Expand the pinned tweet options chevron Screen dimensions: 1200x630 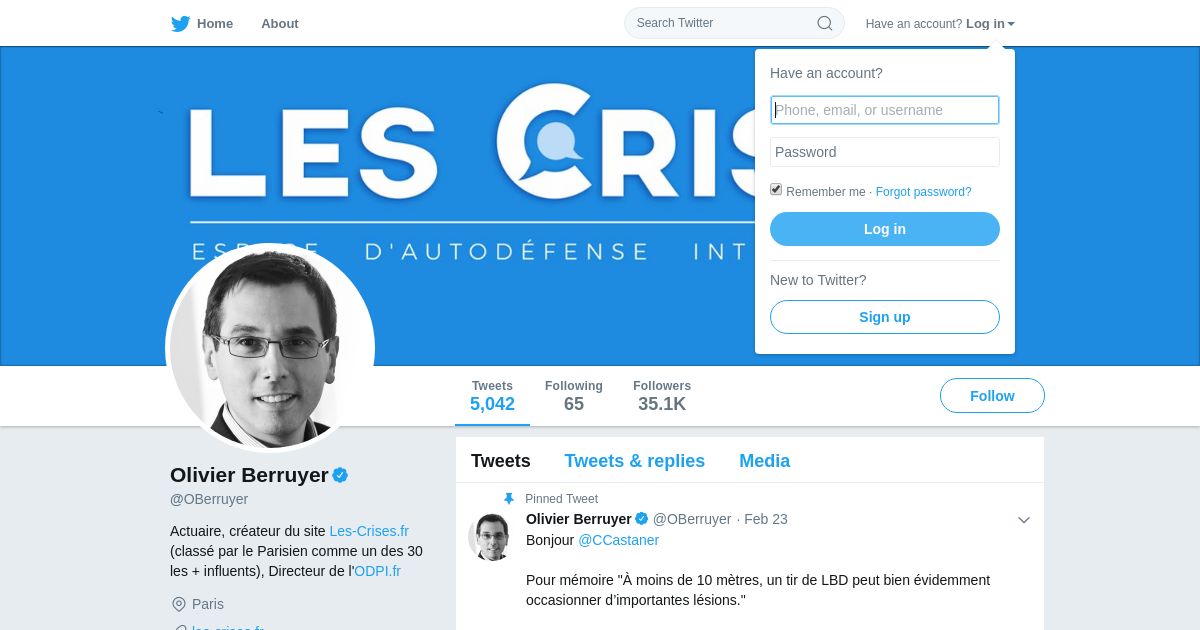1024,520
